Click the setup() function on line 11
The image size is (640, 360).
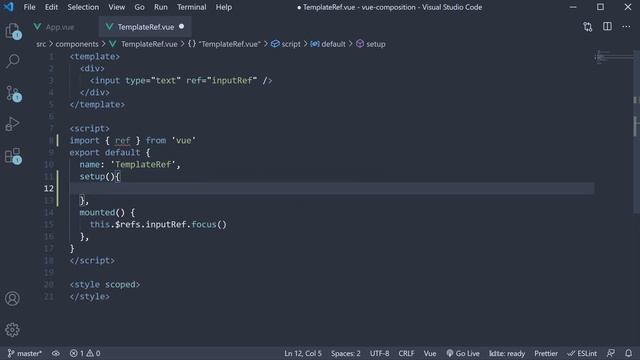(97, 177)
